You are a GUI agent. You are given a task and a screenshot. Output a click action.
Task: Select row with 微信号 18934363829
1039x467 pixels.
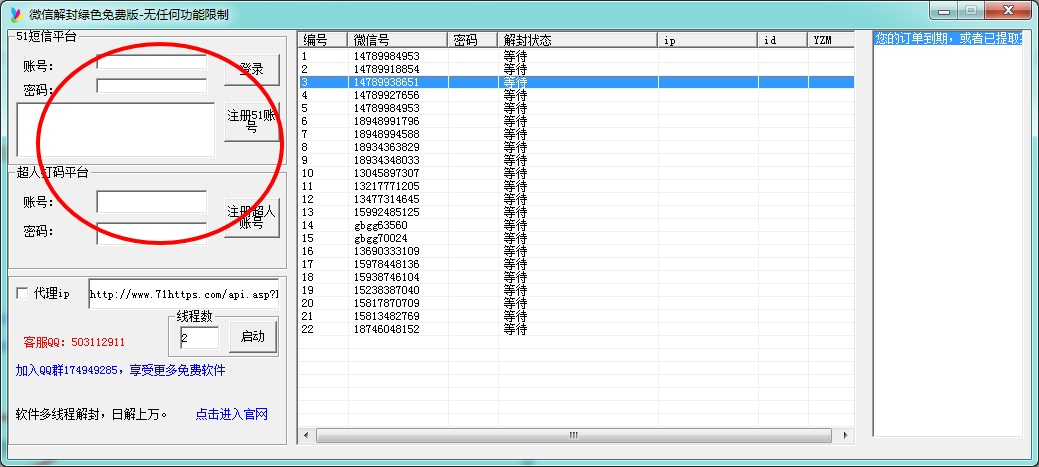[x=576, y=147]
